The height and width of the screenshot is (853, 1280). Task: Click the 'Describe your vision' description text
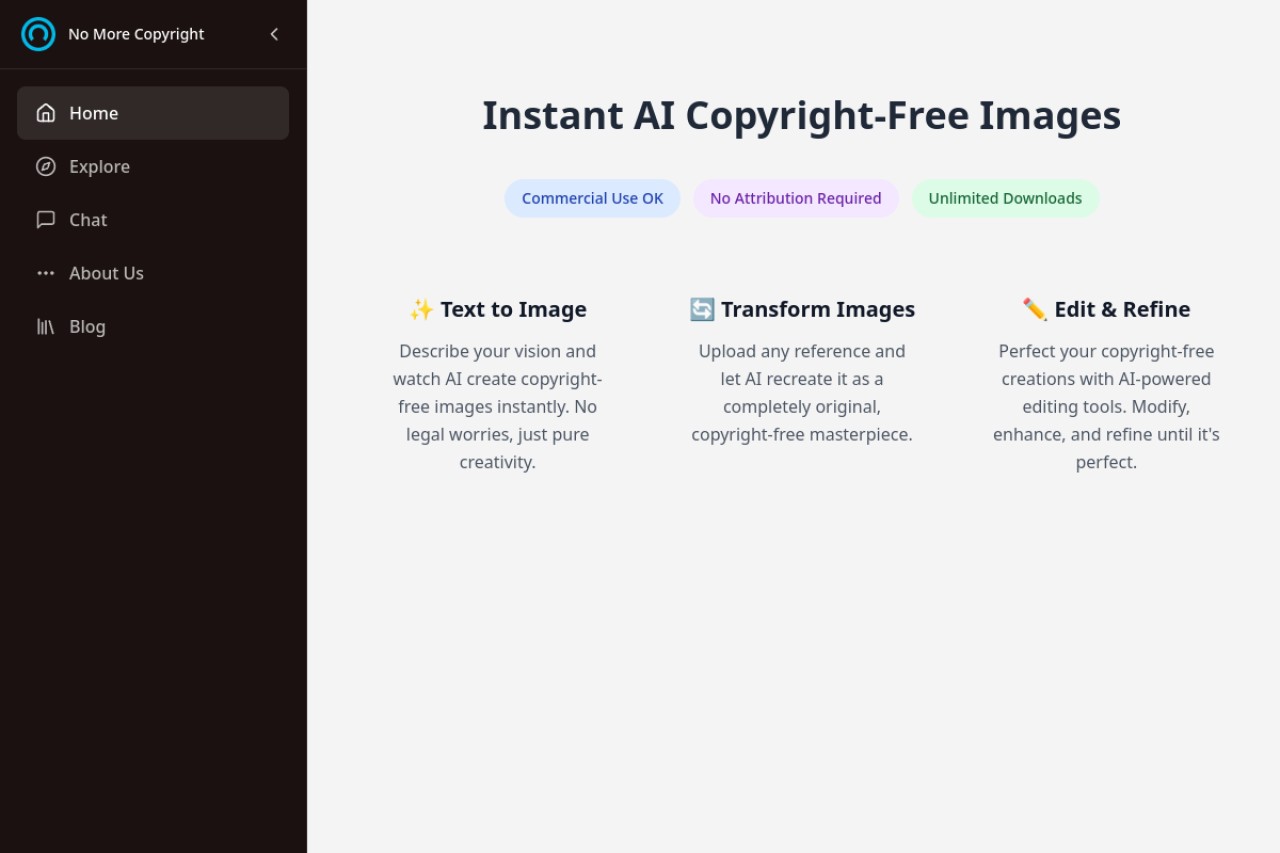click(498, 407)
